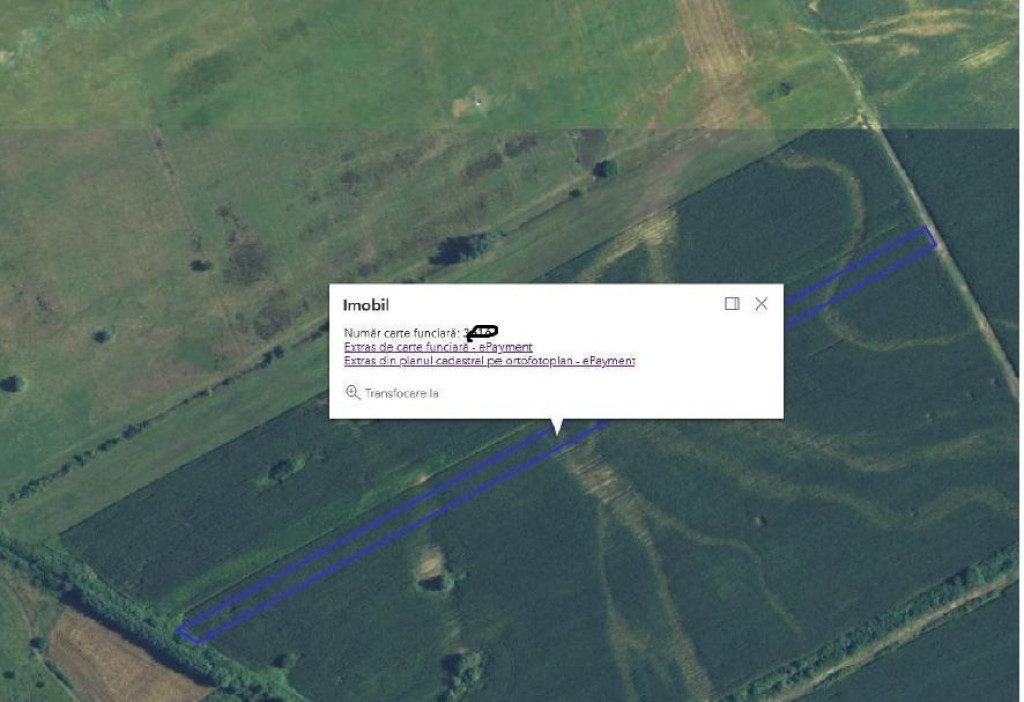Click the Transfocare la text
The width and height of the screenshot is (1024, 702).
pyautogui.click(x=402, y=393)
